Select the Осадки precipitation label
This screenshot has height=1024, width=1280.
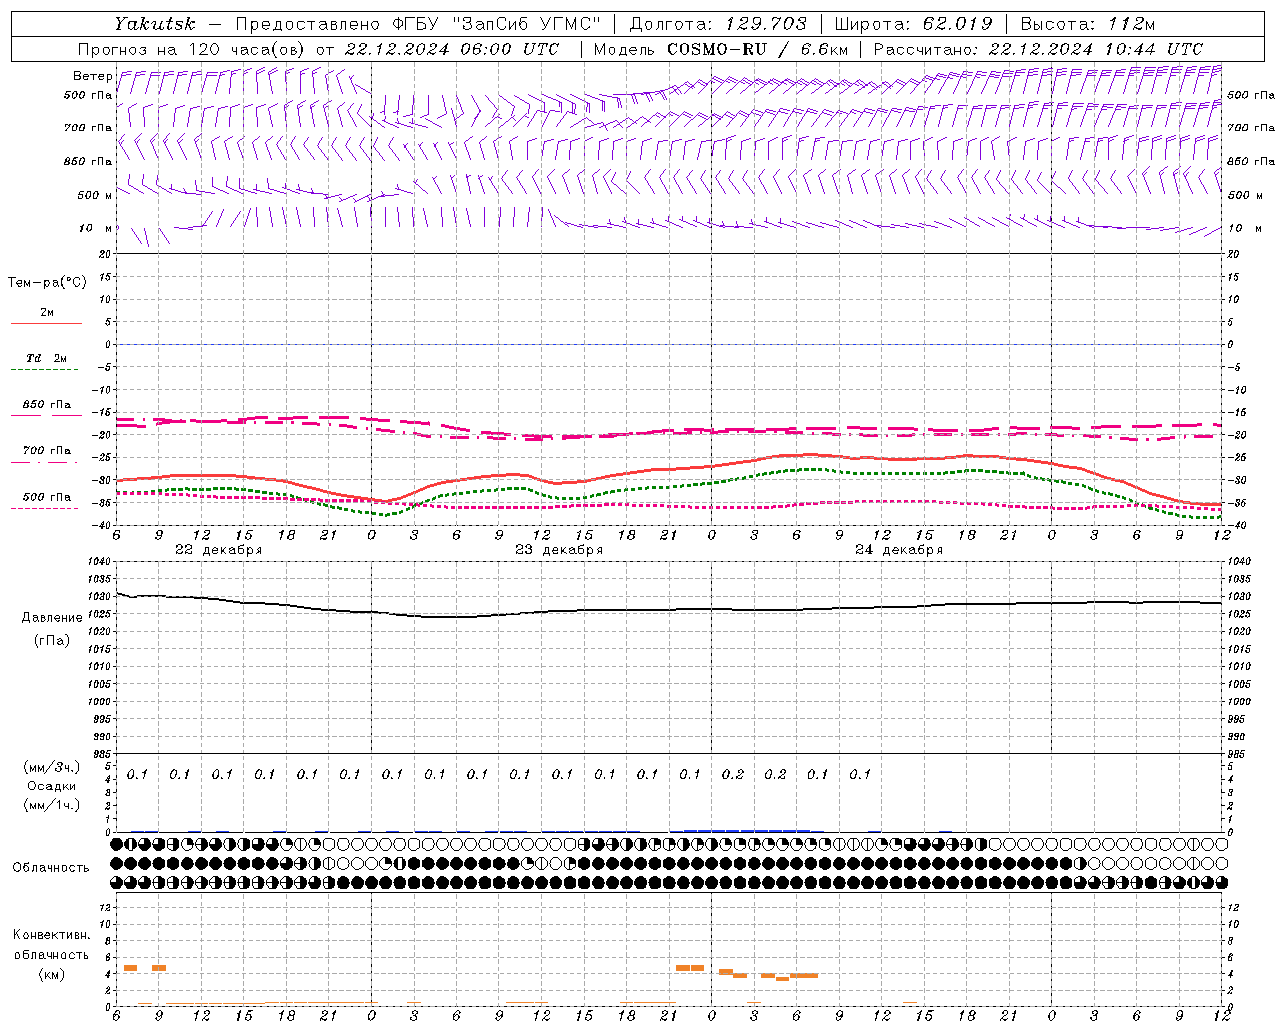coord(52,786)
